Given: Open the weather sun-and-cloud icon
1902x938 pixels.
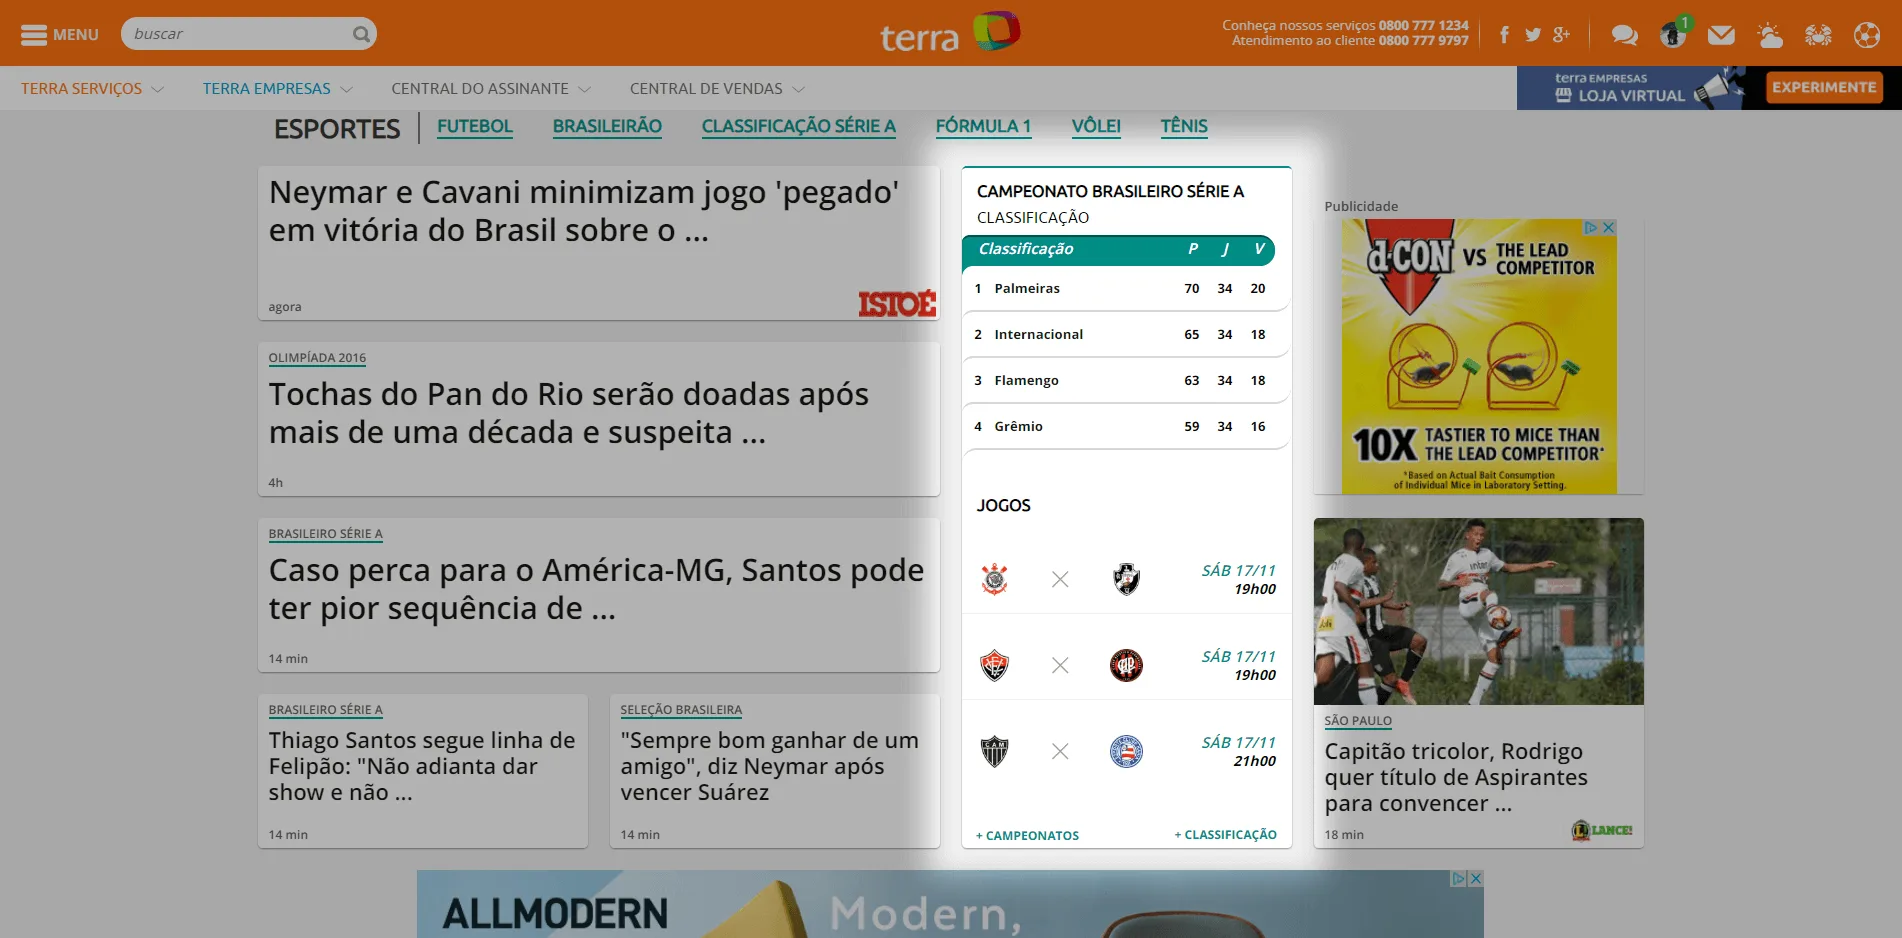Looking at the screenshot, I should click(x=1770, y=35).
